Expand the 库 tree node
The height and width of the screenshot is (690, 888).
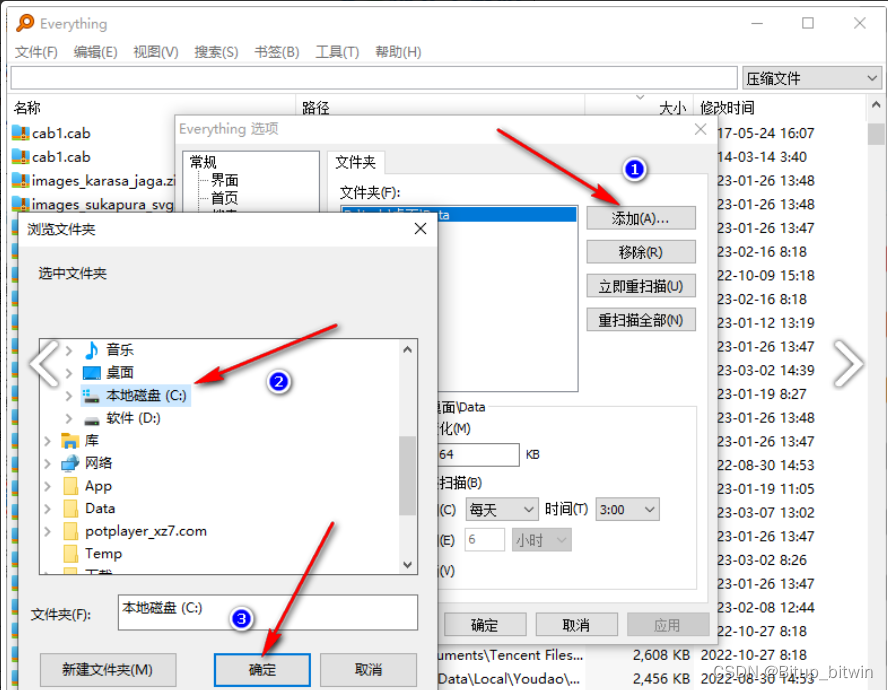coord(48,441)
